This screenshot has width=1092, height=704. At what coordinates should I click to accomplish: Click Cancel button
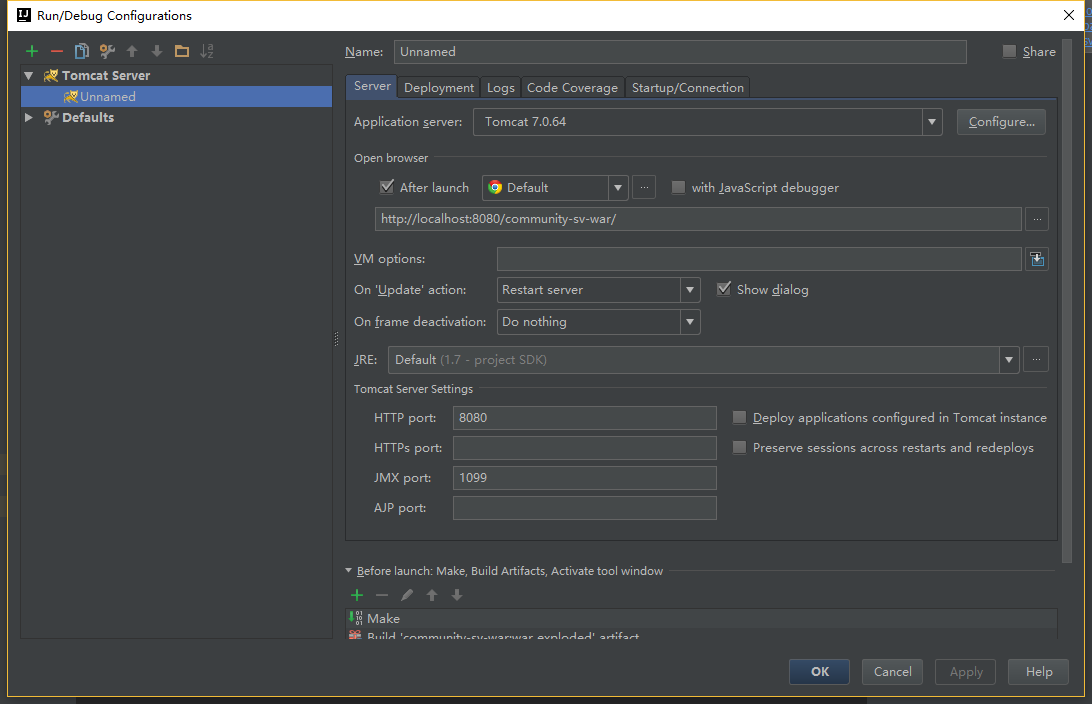[893, 672]
